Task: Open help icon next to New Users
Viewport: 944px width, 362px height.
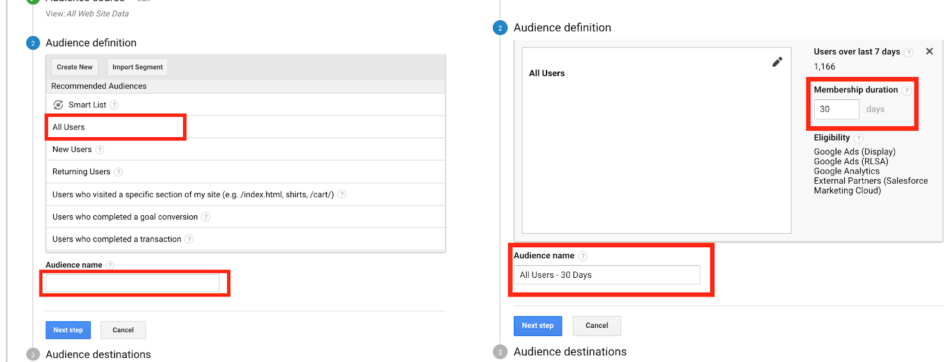Action: 99,149
